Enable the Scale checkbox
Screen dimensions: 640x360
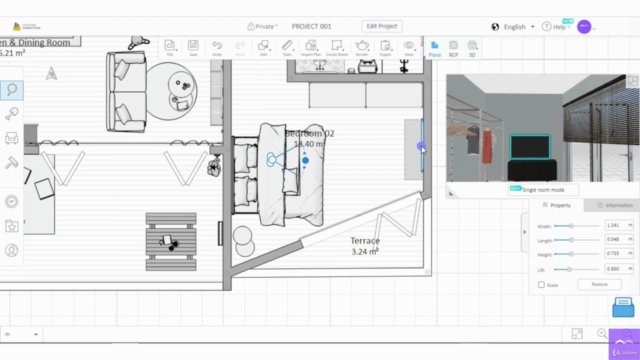click(x=541, y=284)
